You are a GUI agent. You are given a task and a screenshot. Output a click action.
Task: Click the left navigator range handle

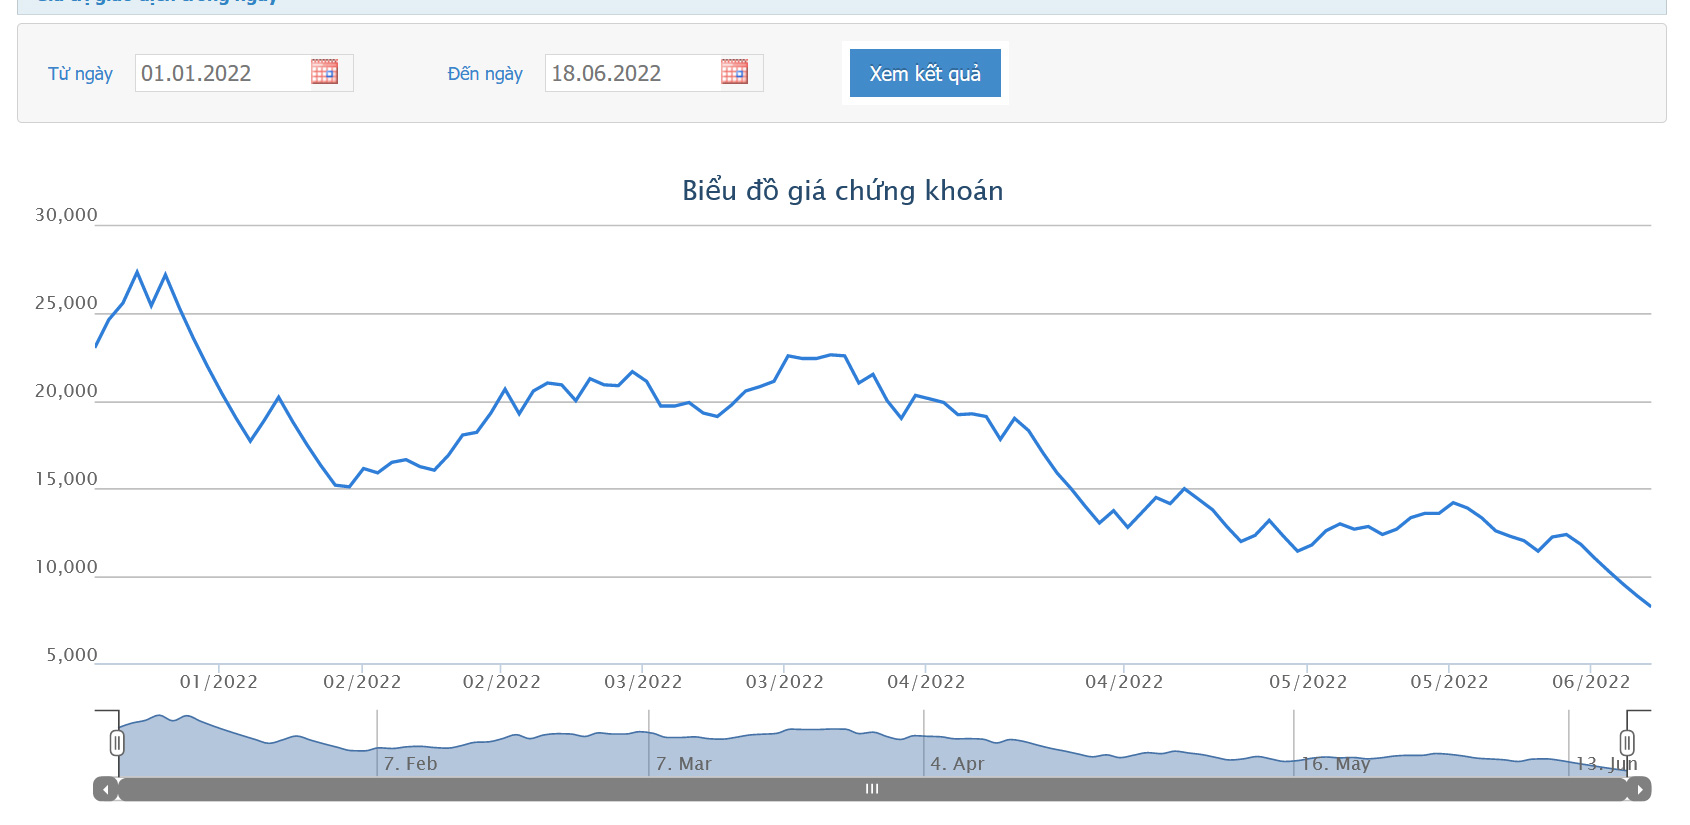point(117,743)
